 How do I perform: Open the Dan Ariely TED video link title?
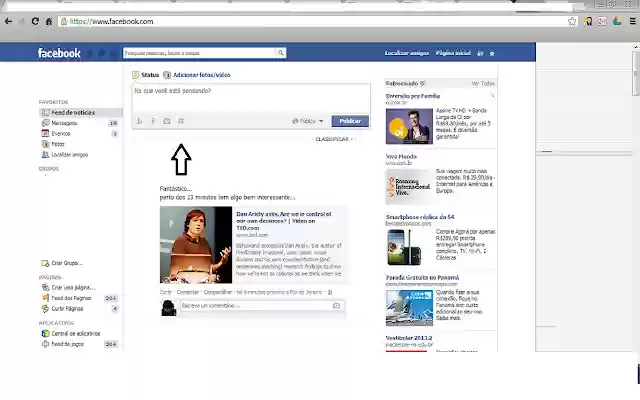pos(283,221)
